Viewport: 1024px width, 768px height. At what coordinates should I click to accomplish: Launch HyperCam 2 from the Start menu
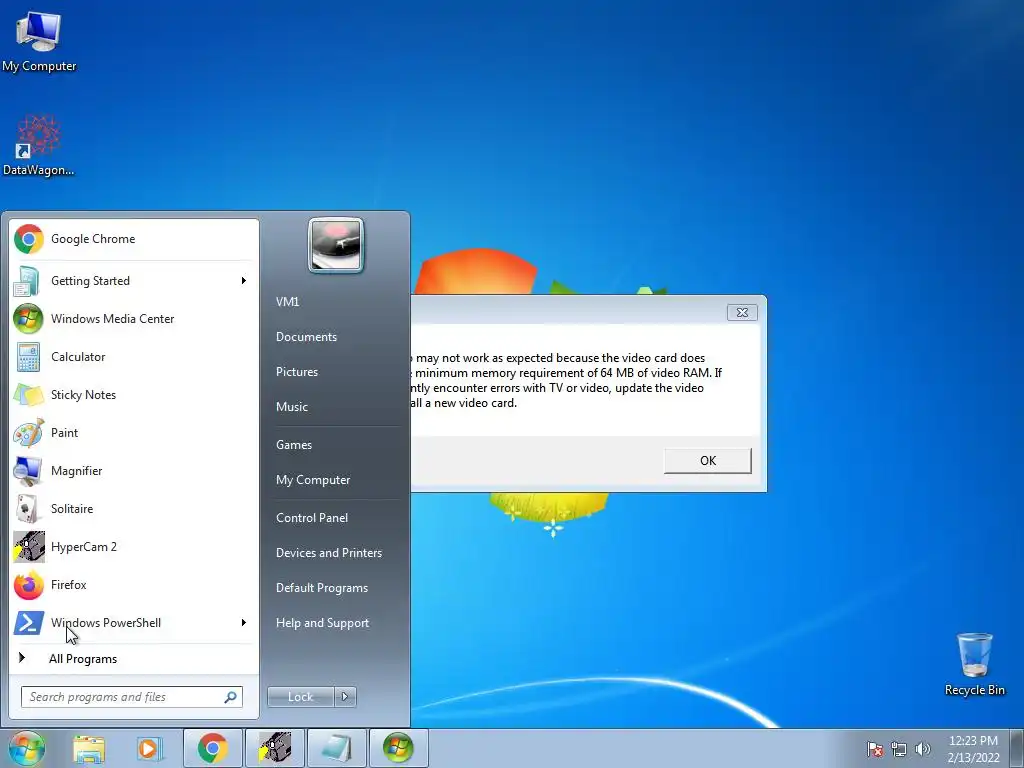[134, 547]
